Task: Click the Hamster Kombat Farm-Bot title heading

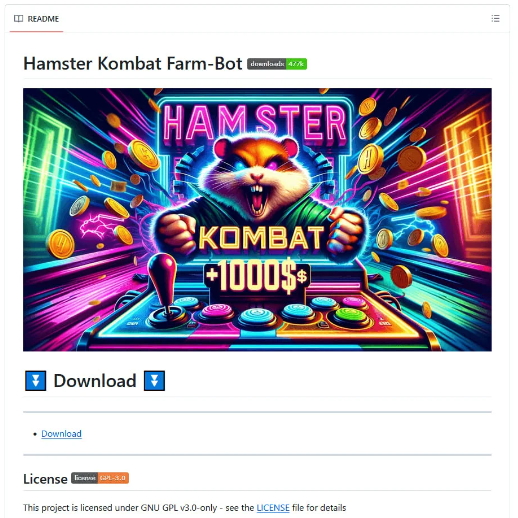Action: click(x=133, y=64)
